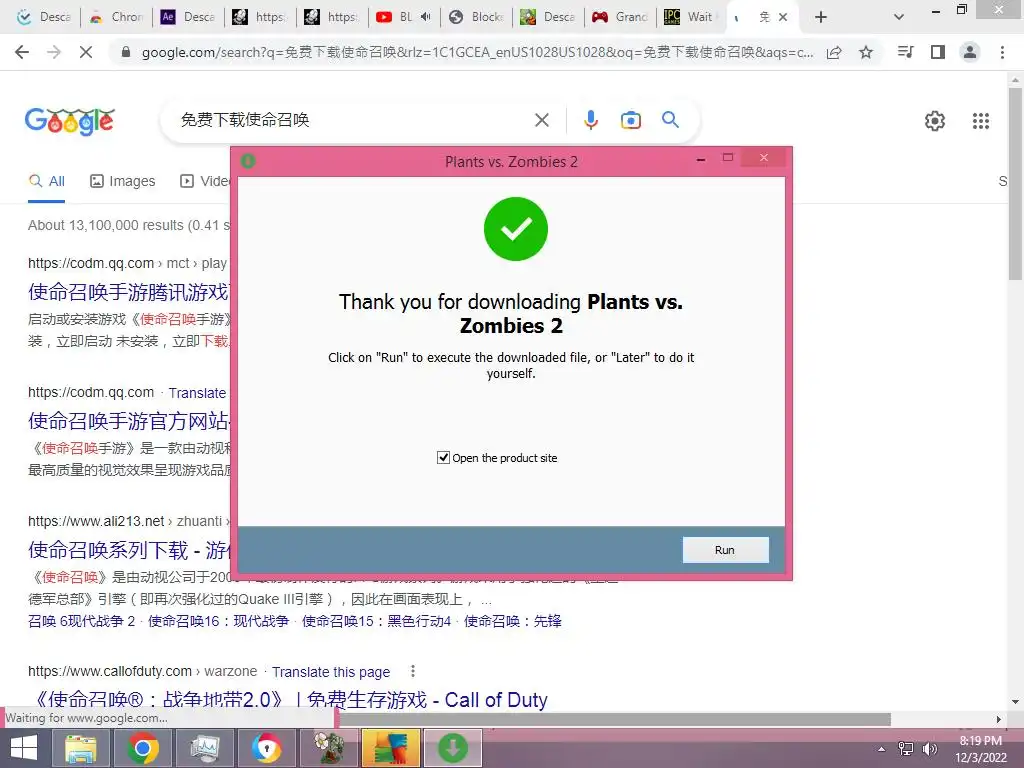The image size is (1024, 768).
Task: Uncheck the Open the product site checkbox
Action: (443, 458)
